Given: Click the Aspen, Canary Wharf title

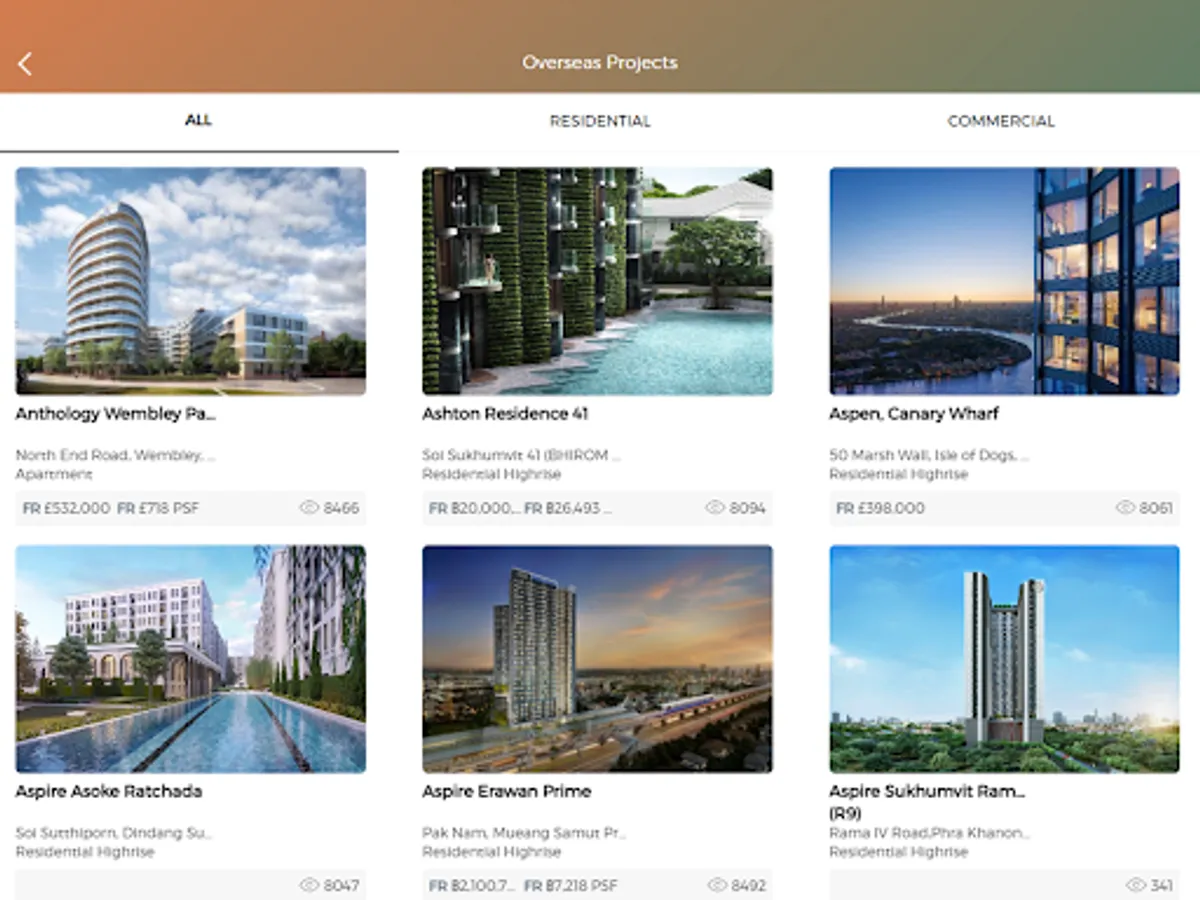Looking at the screenshot, I should tap(914, 414).
